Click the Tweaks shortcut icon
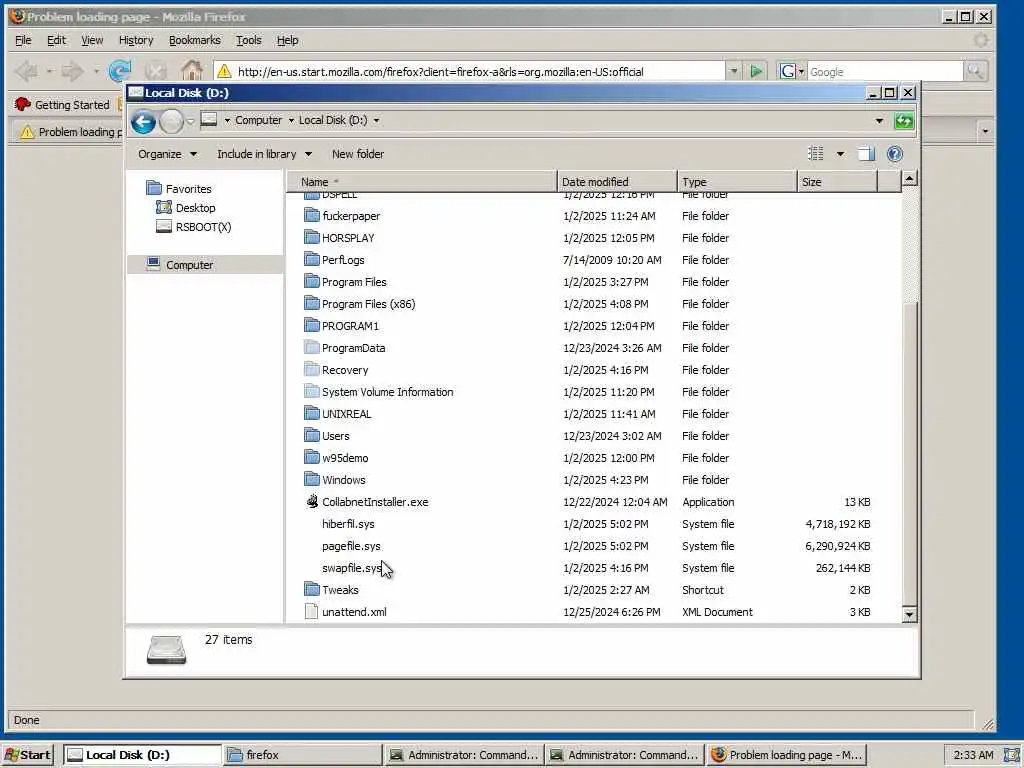Screen dimensions: 1024x768 pyautogui.click(x=312, y=590)
